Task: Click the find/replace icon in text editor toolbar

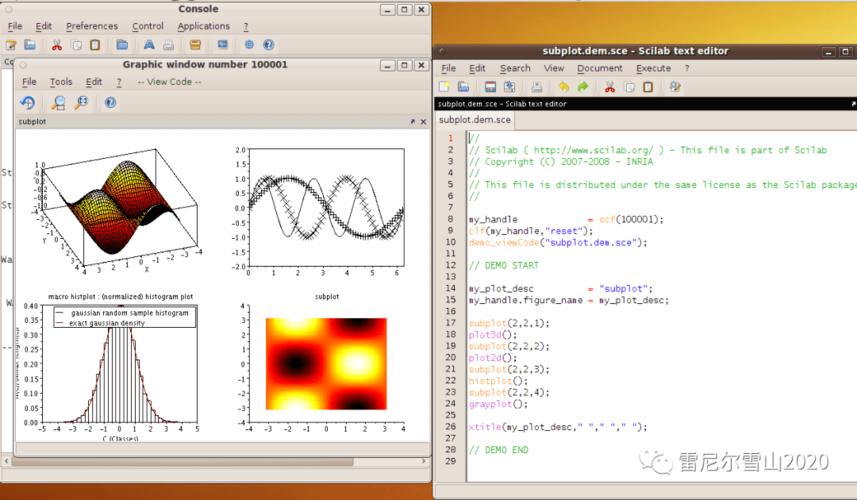Action: click(675, 86)
